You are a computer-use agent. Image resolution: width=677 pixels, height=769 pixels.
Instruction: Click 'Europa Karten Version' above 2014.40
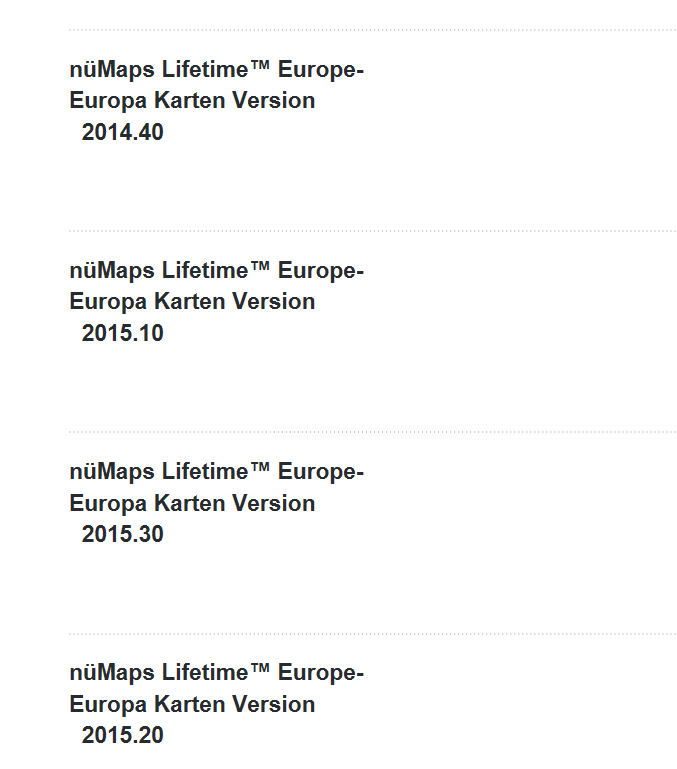pos(192,101)
